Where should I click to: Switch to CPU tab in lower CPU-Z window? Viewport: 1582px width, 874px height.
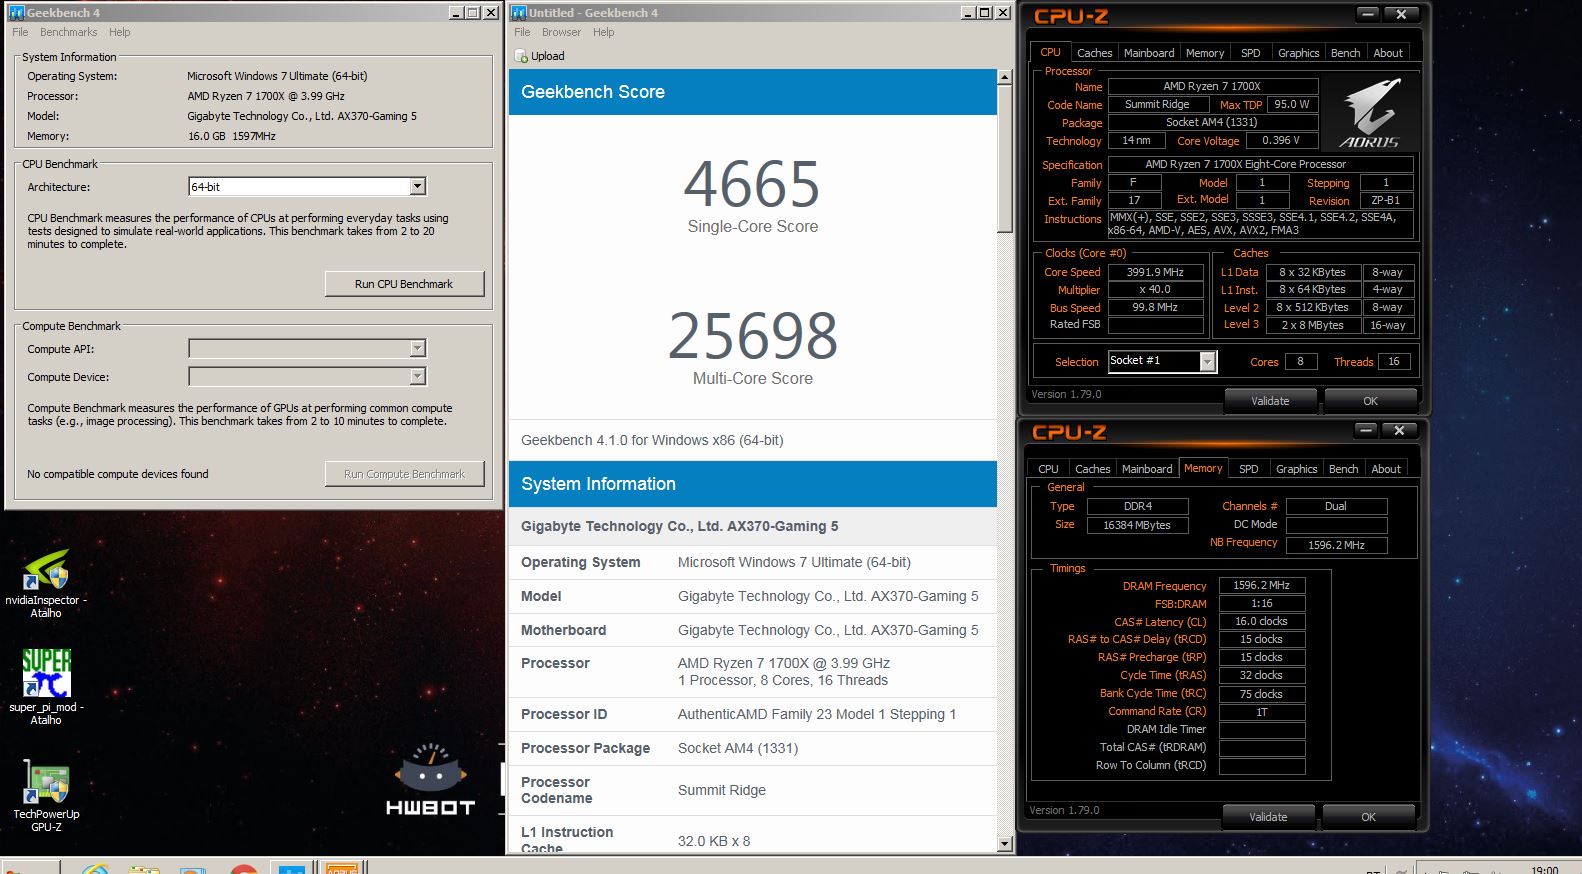click(x=1048, y=469)
